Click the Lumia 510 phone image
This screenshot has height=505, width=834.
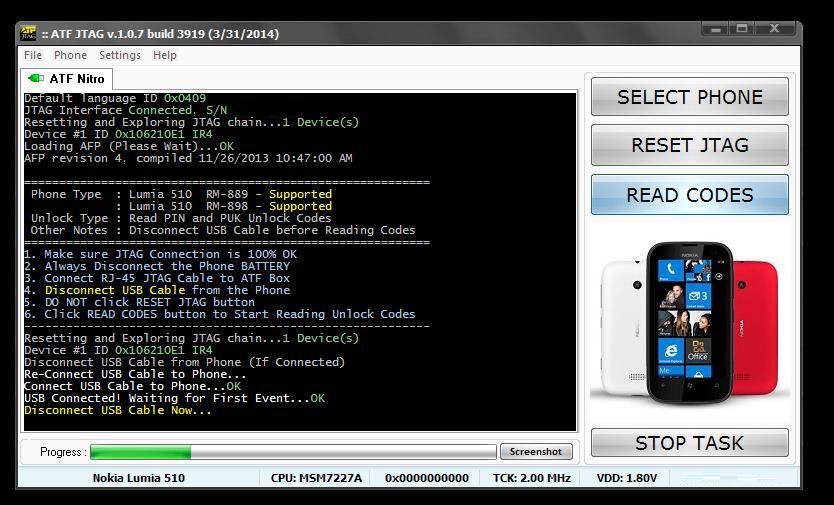(x=690, y=322)
